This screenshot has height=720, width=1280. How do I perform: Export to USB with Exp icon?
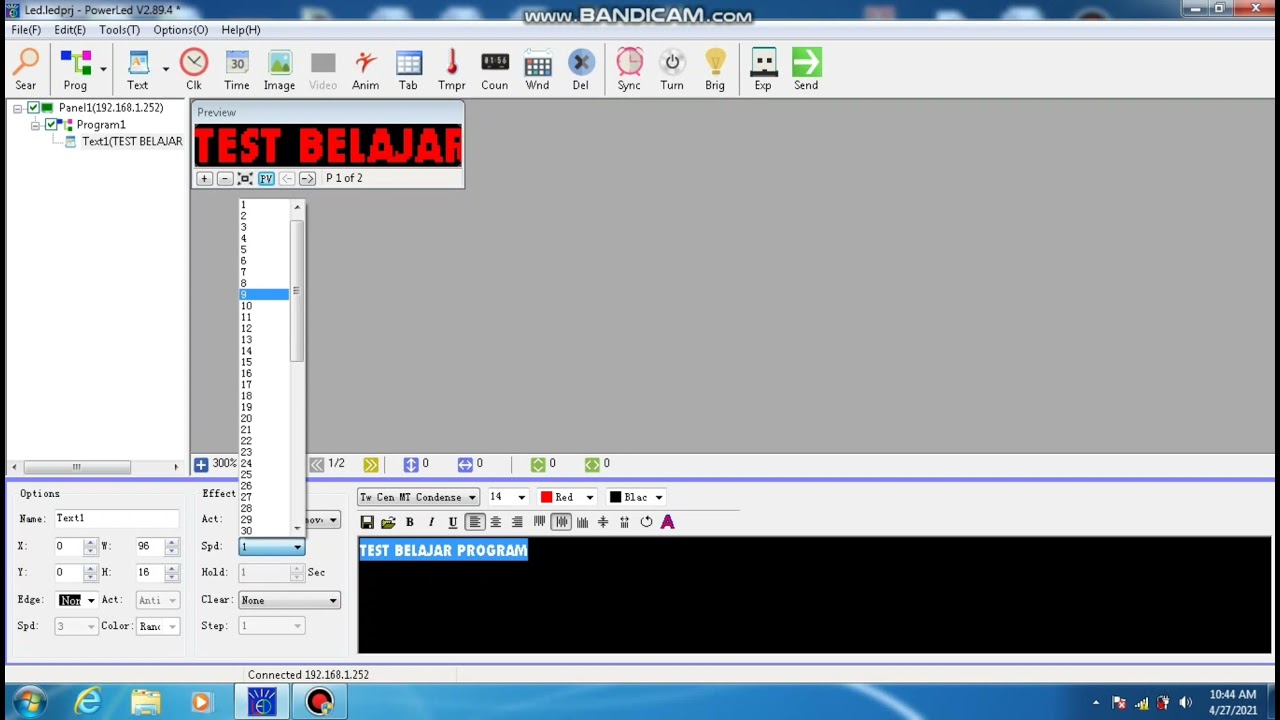[763, 70]
